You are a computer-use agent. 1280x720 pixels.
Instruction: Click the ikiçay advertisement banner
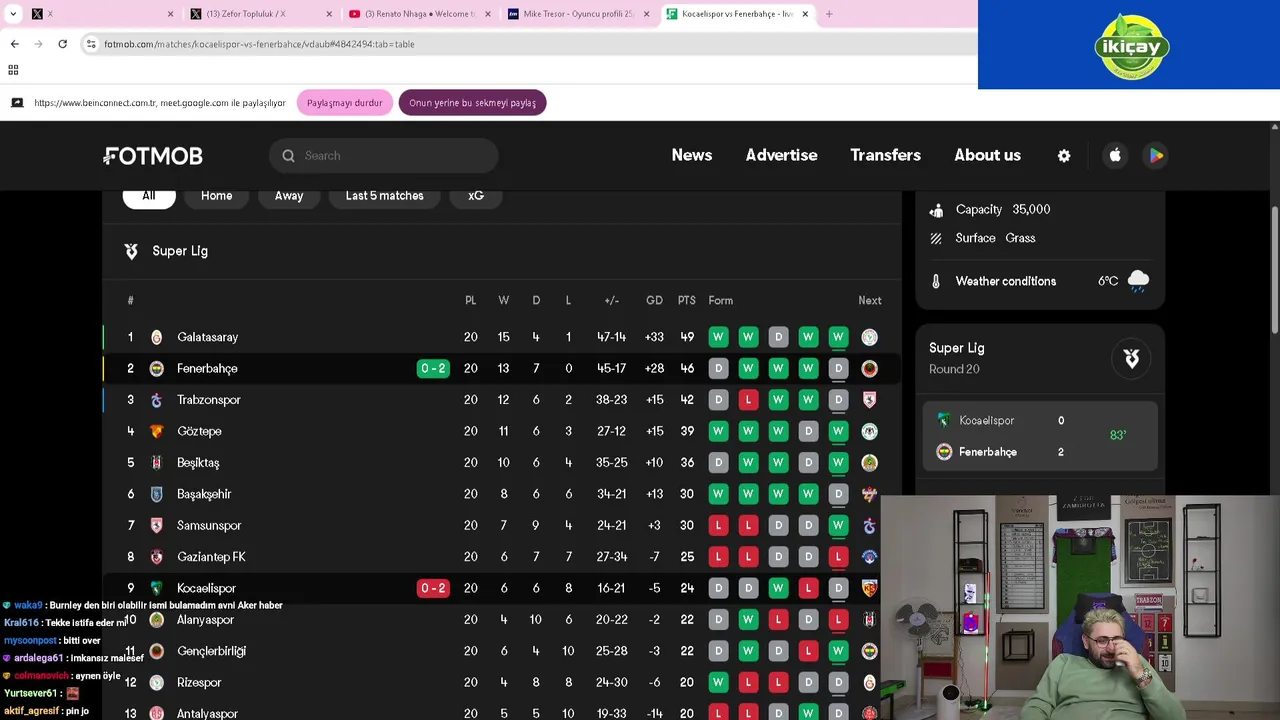1129,44
